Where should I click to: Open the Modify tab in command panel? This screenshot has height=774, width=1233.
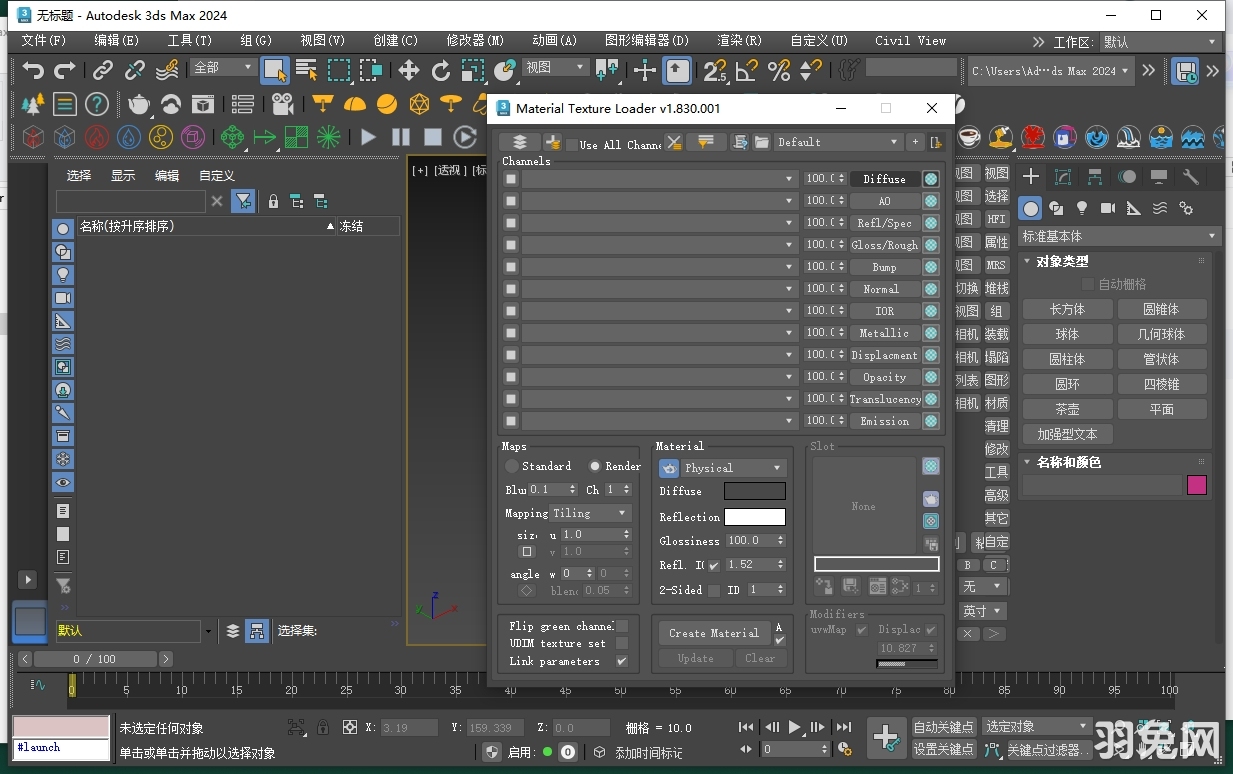pyautogui.click(x=1063, y=177)
